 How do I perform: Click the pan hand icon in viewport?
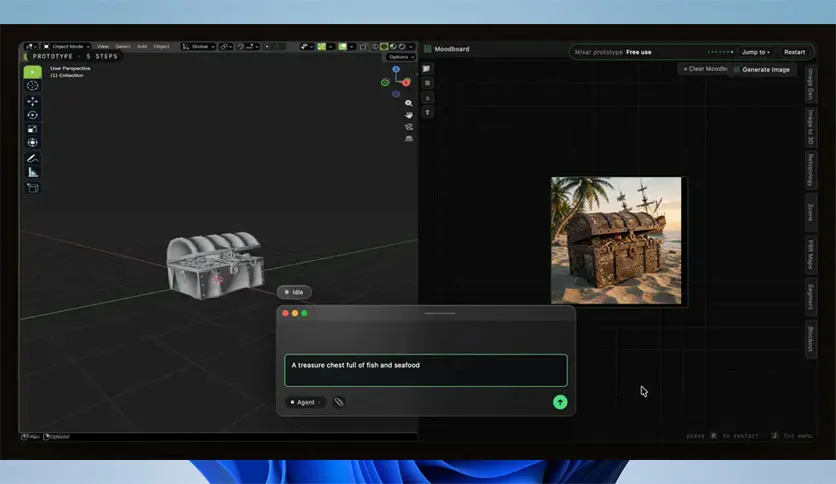(408, 115)
